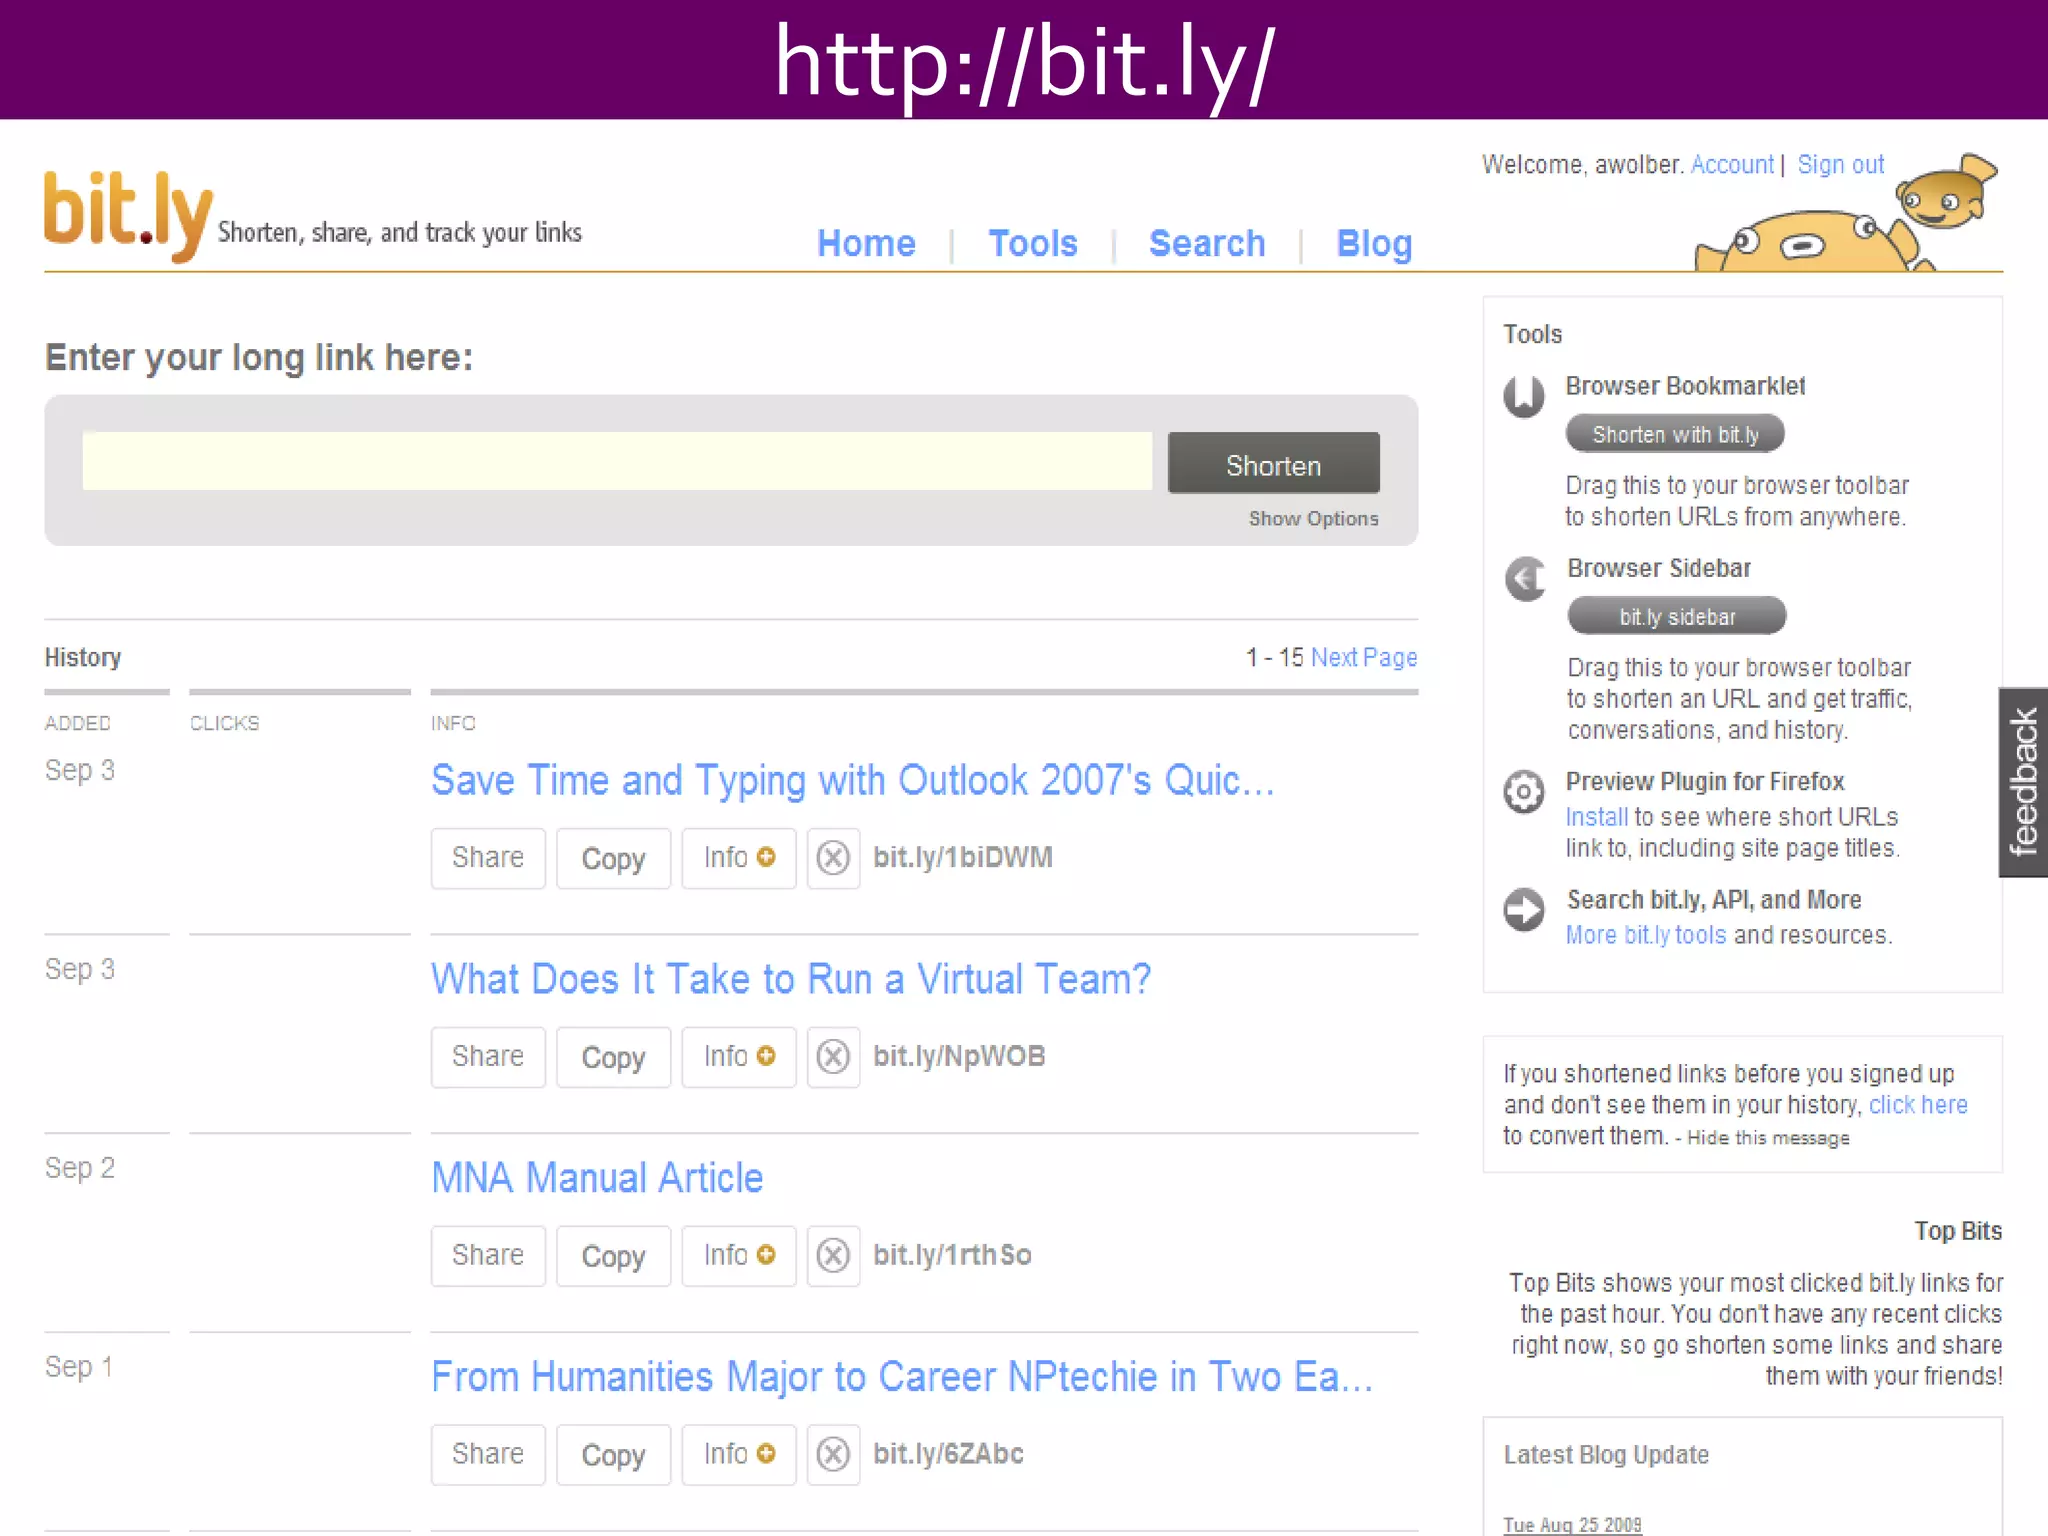Hide this message about converting links
2048x1536 pixels.
pos(1768,1138)
